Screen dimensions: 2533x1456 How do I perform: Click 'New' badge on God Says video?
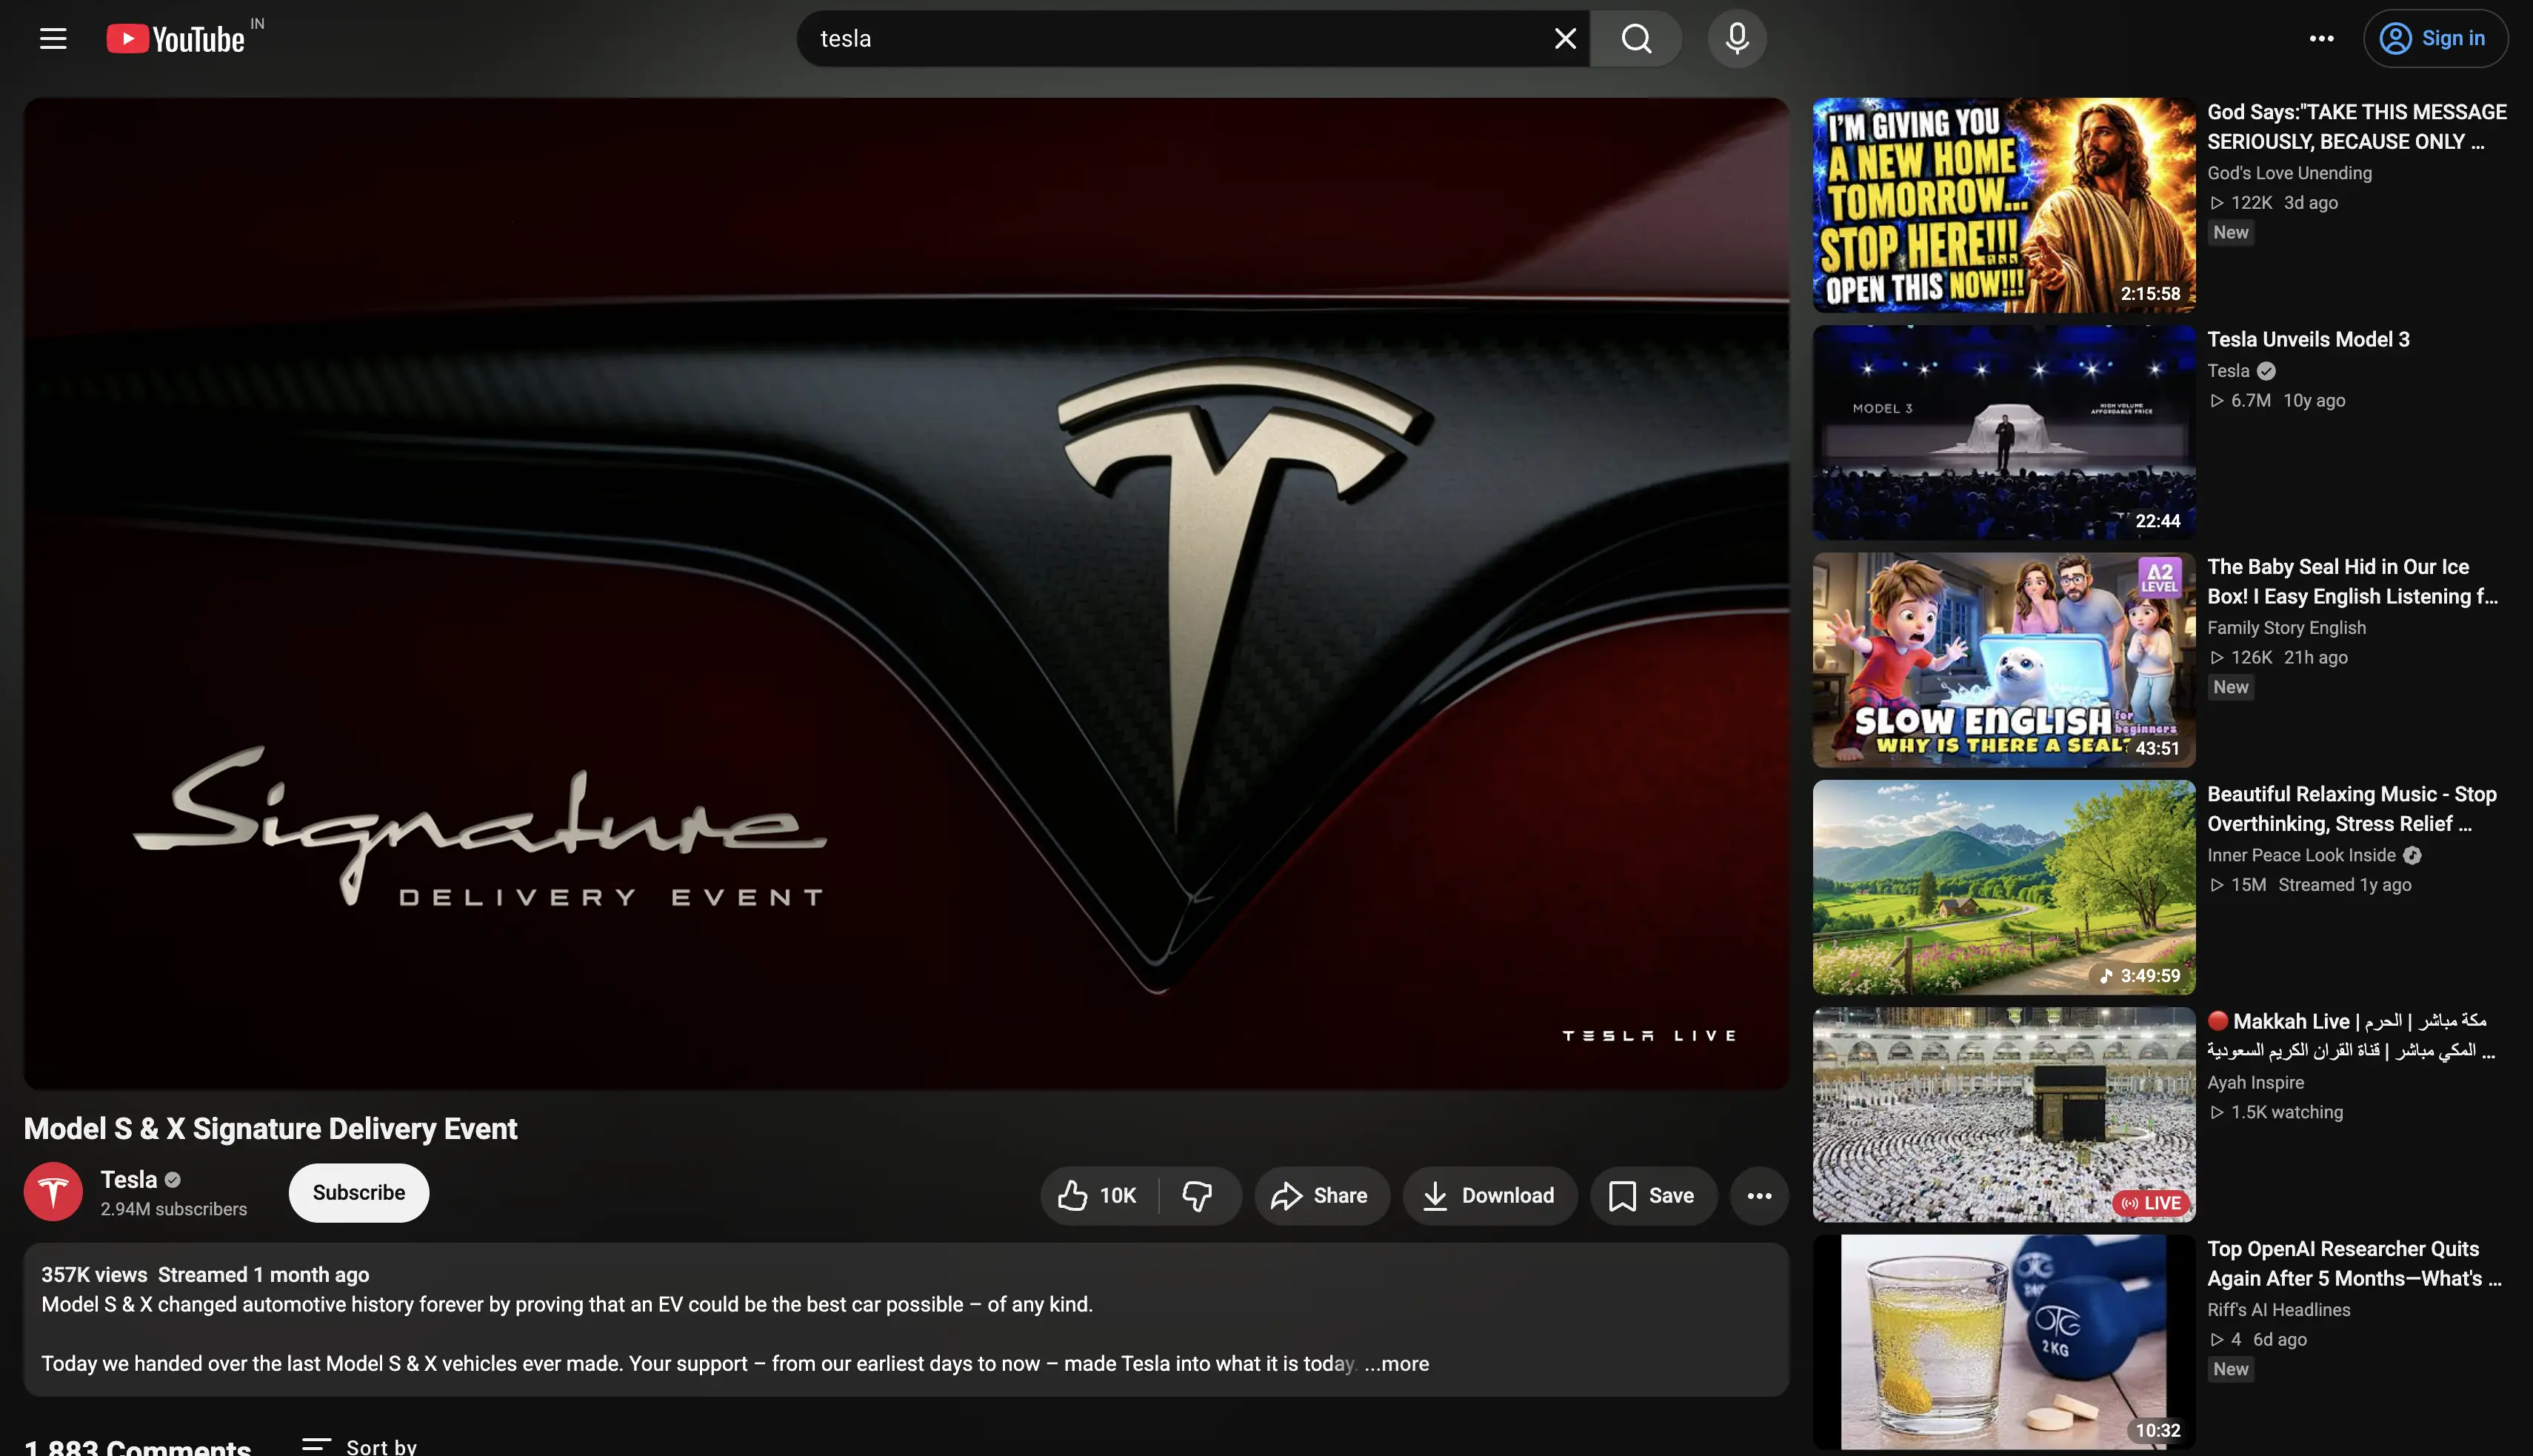[x=2230, y=233]
